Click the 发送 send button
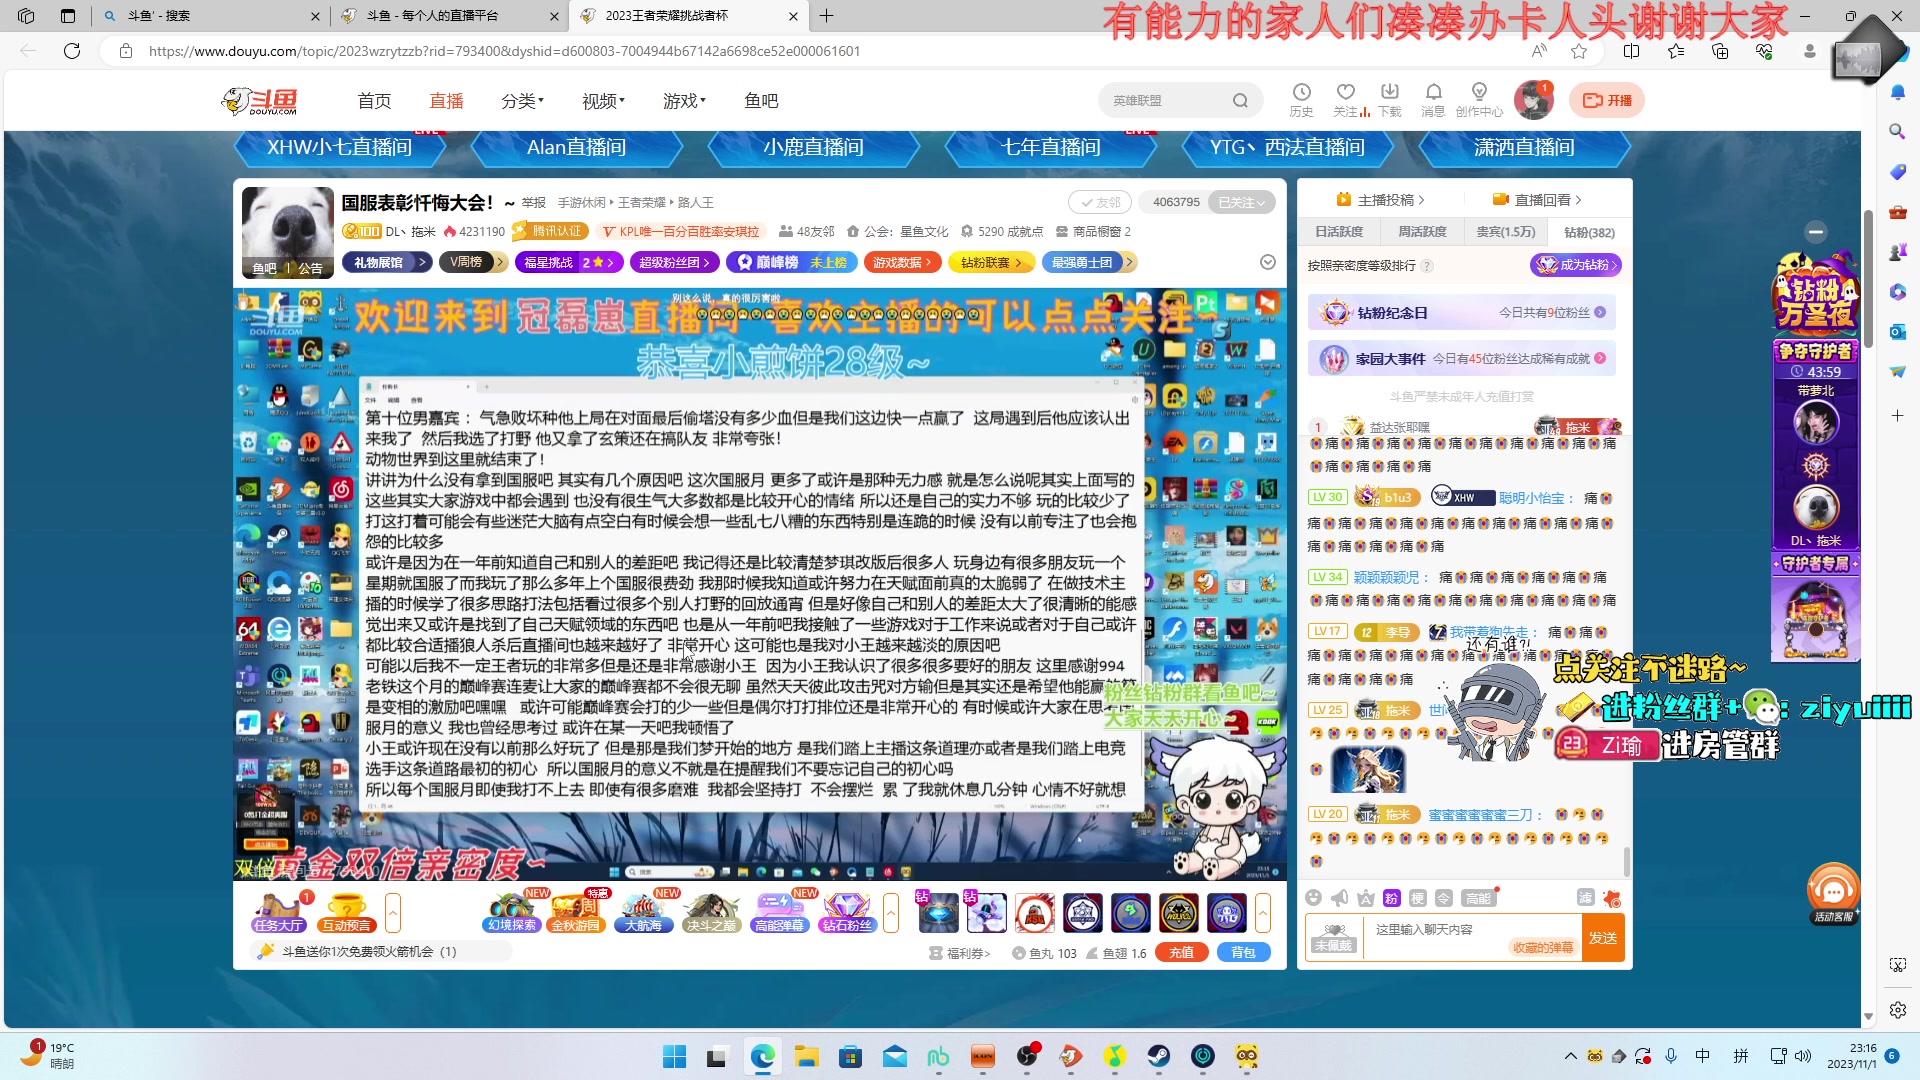Viewport: 1920px width, 1080px height. click(x=1603, y=938)
